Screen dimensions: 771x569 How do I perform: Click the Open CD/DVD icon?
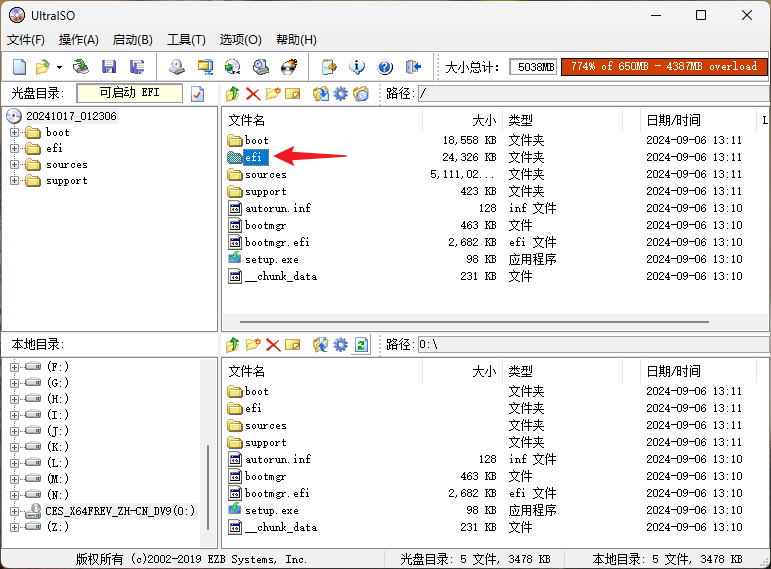click(x=81, y=67)
